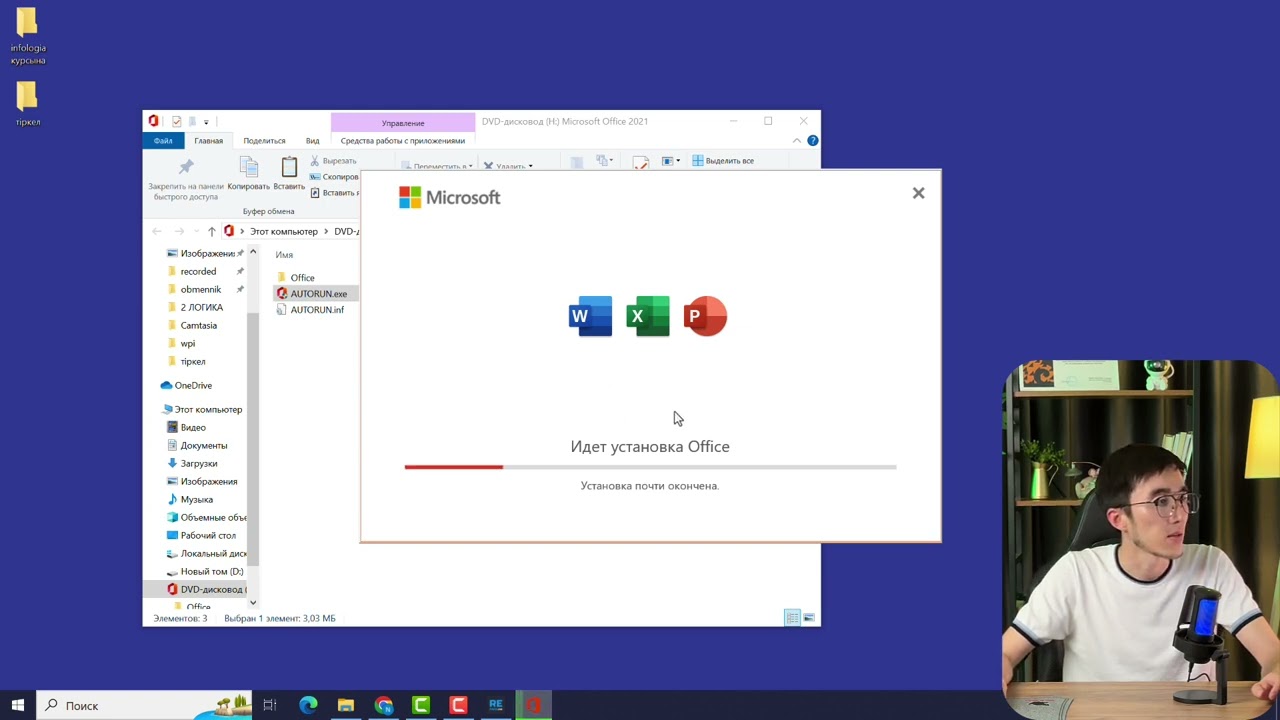Open File Explorer from taskbar
The image size is (1280, 720).
click(x=346, y=706)
